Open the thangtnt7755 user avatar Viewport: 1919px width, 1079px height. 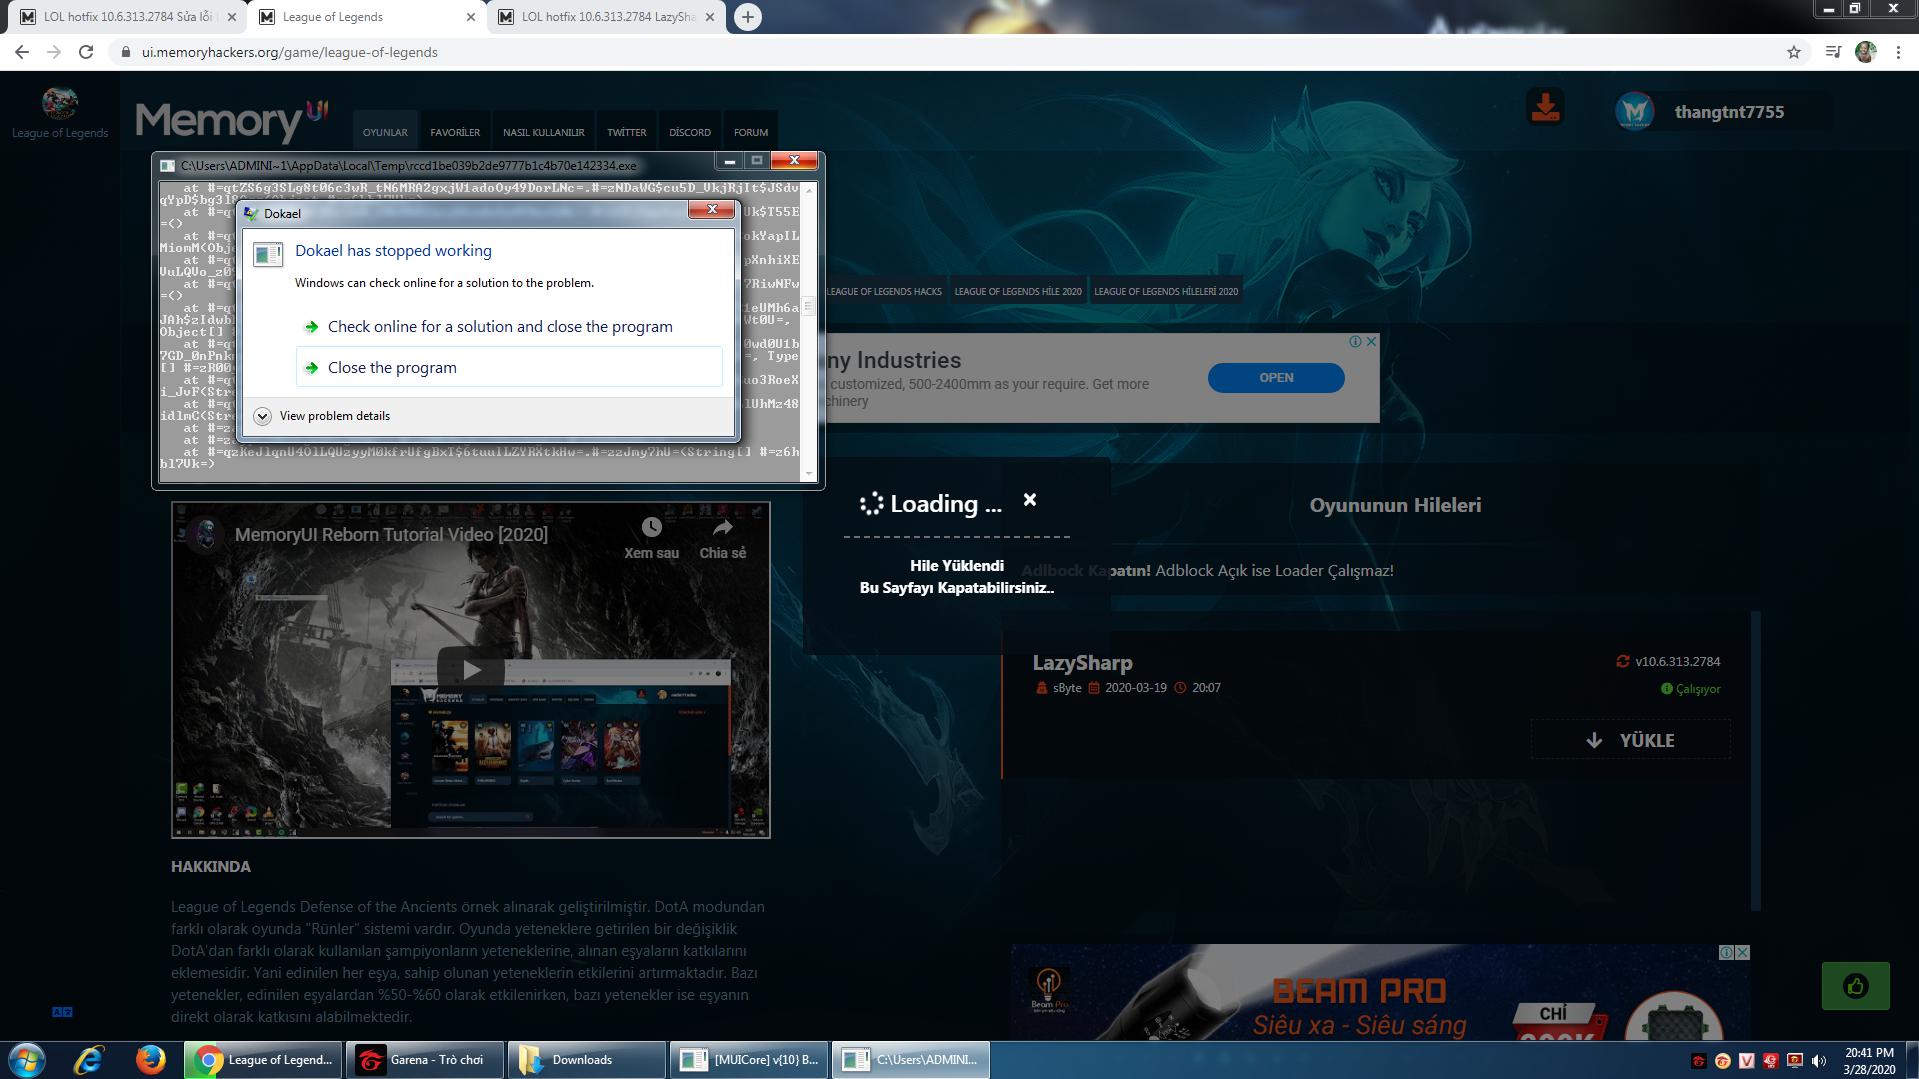[1635, 112]
